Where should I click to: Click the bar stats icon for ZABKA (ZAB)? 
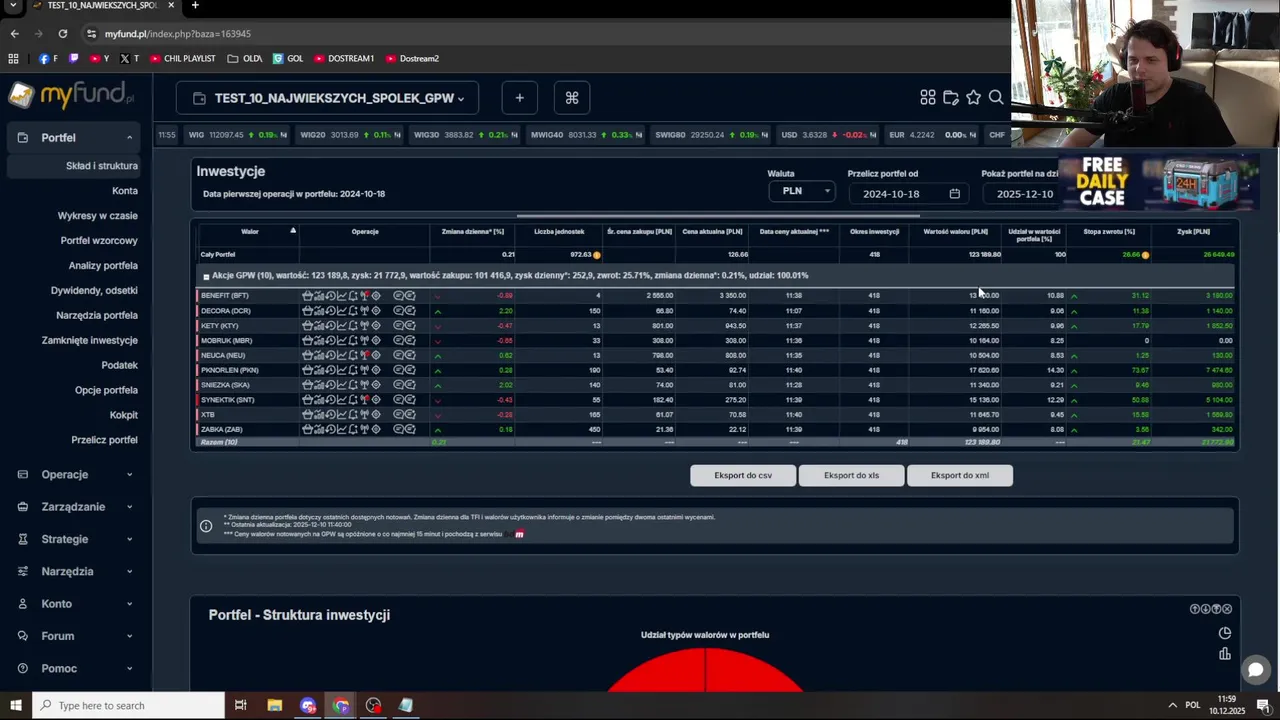tap(319, 429)
